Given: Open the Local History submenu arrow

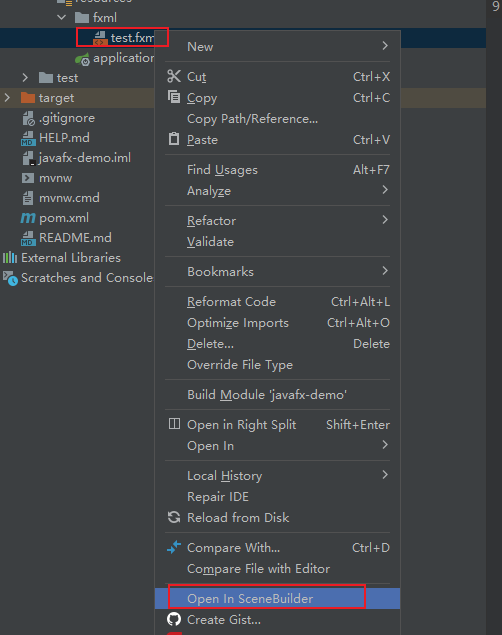Looking at the screenshot, I should coord(385,475).
